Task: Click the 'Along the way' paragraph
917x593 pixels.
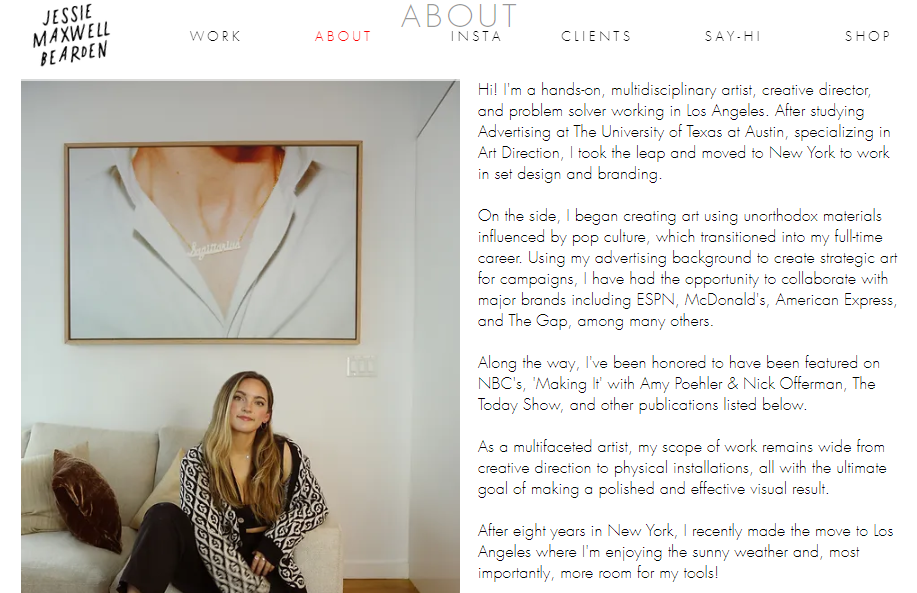Action: [x=678, y=384]
